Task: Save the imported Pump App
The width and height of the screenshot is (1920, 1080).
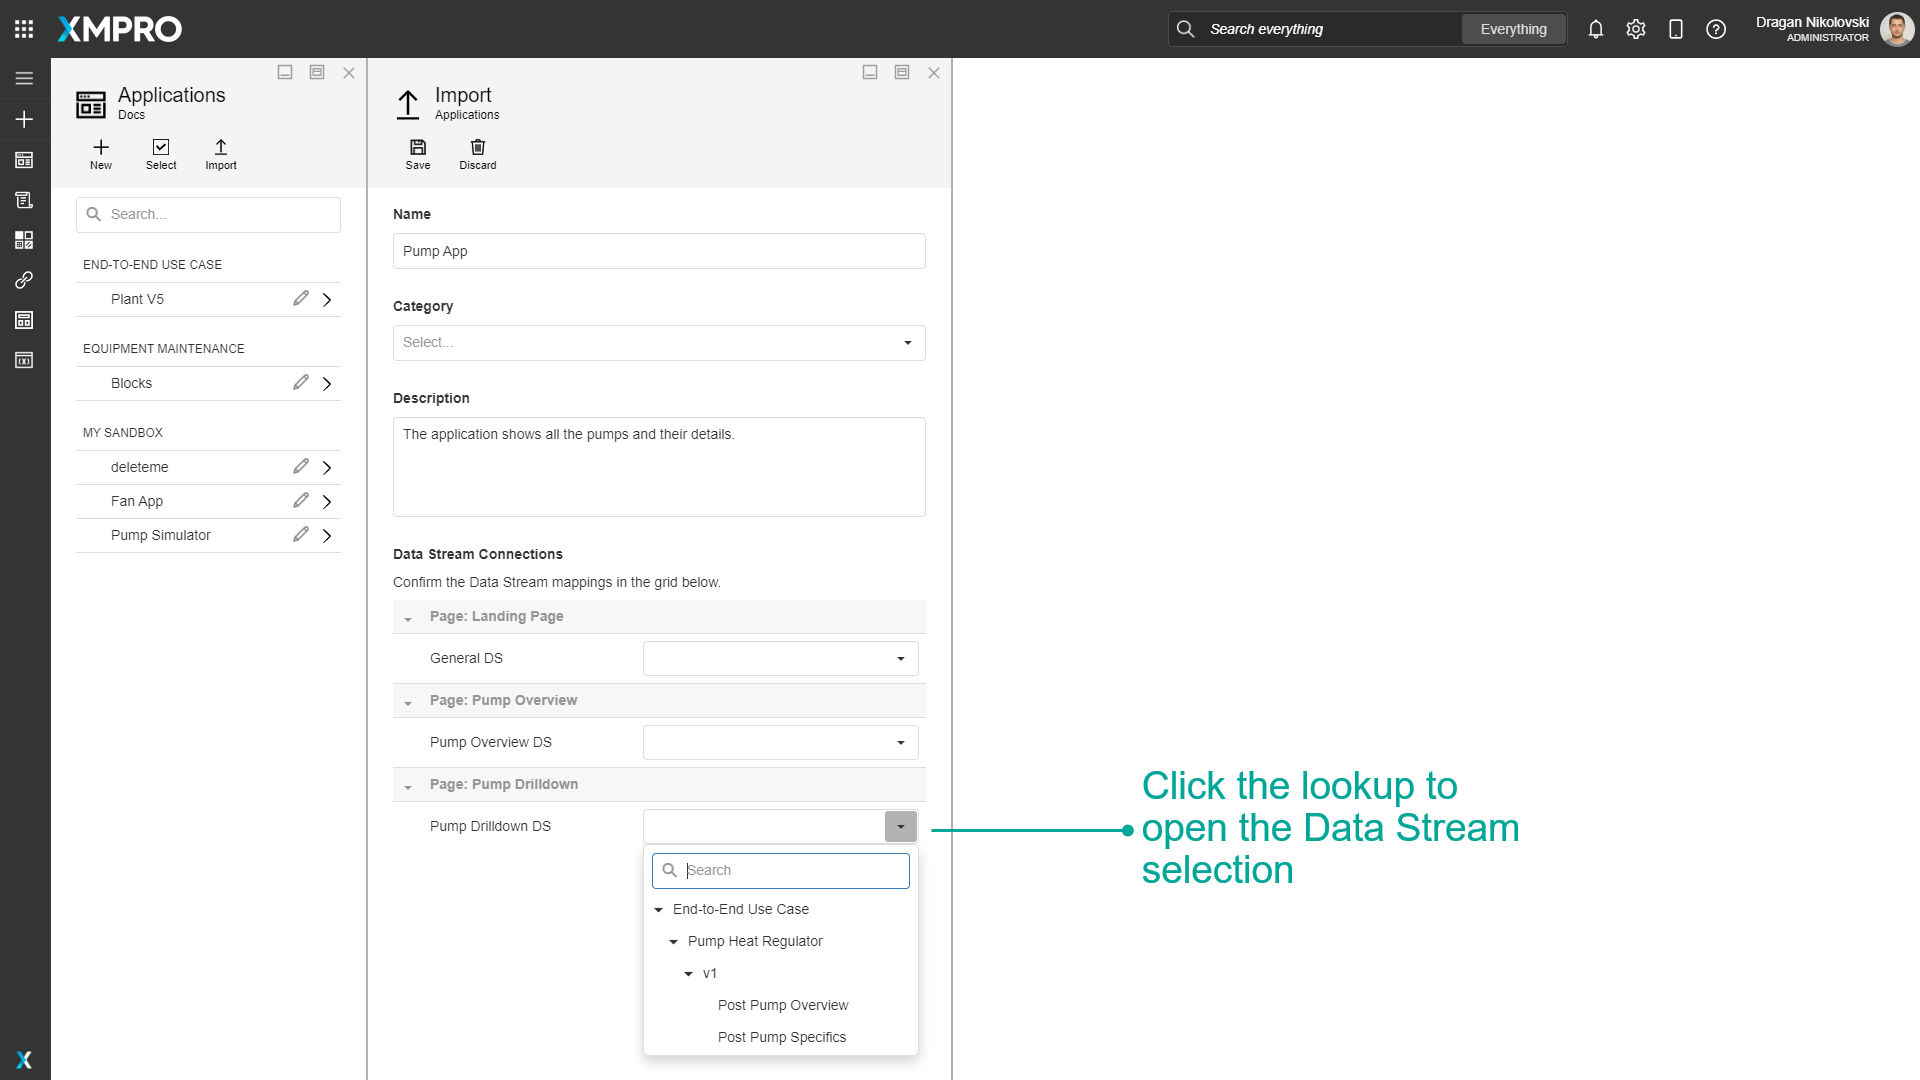Action: [418, 154]
